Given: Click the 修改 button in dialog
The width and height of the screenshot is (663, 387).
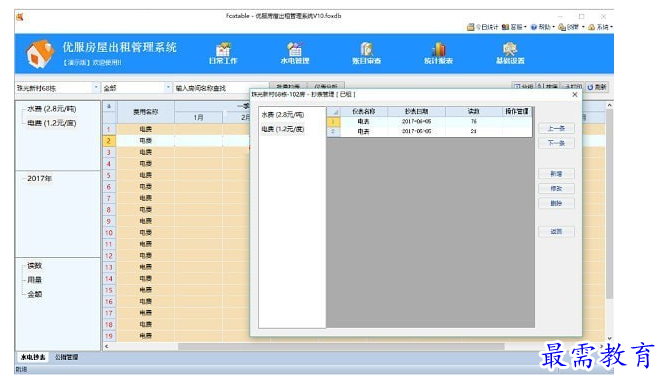Looking at the screenshot, I should 556,189.
